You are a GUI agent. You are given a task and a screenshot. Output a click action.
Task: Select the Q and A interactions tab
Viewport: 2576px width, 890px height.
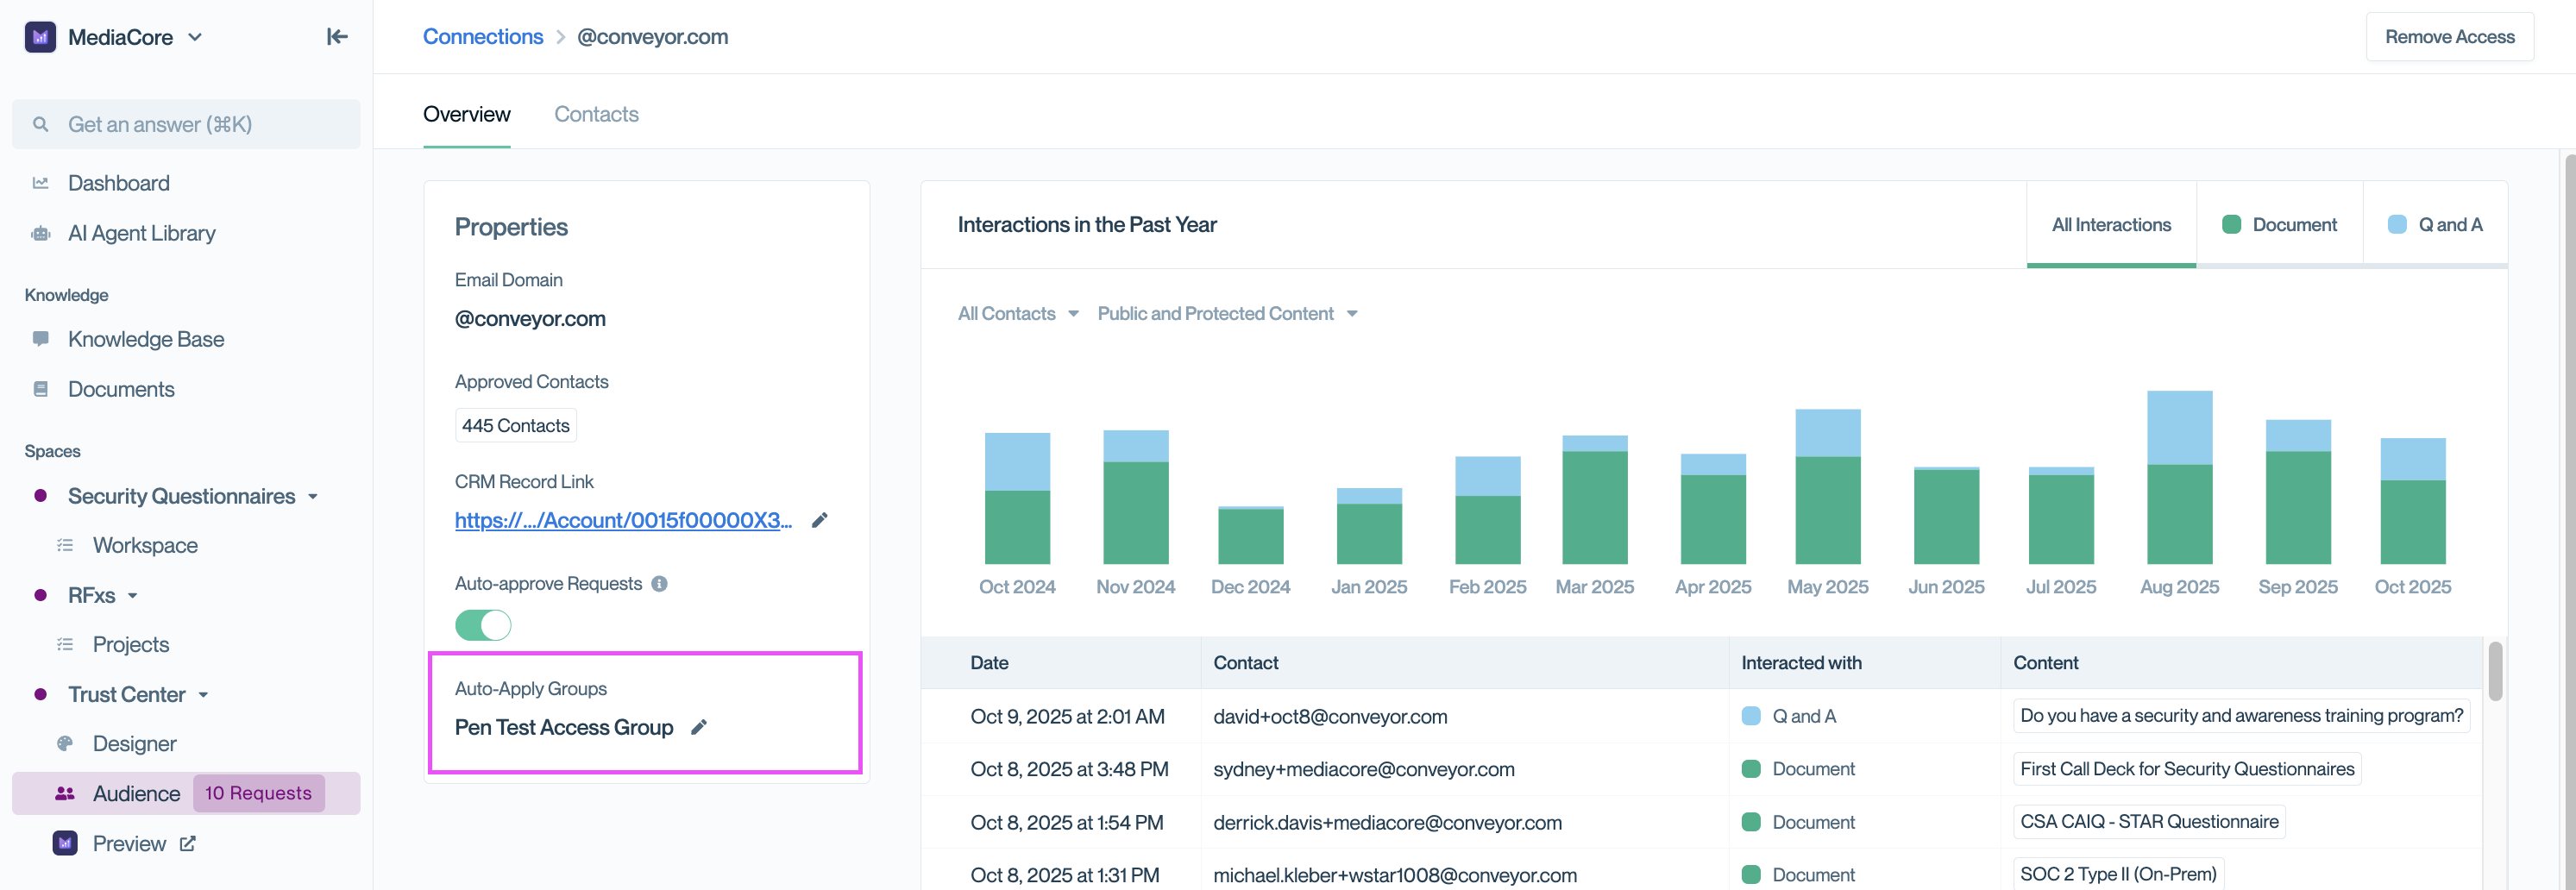coord(2435,225)
